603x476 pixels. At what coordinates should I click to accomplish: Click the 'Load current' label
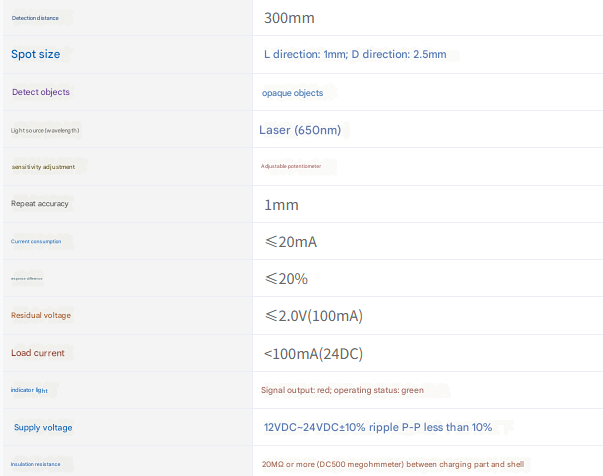pyautogui.click(x=38, y=353)
